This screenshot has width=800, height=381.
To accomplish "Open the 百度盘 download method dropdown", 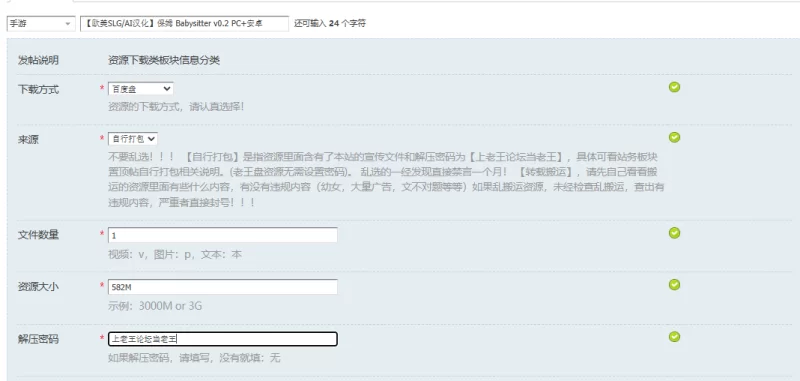I will click(140, 89).
